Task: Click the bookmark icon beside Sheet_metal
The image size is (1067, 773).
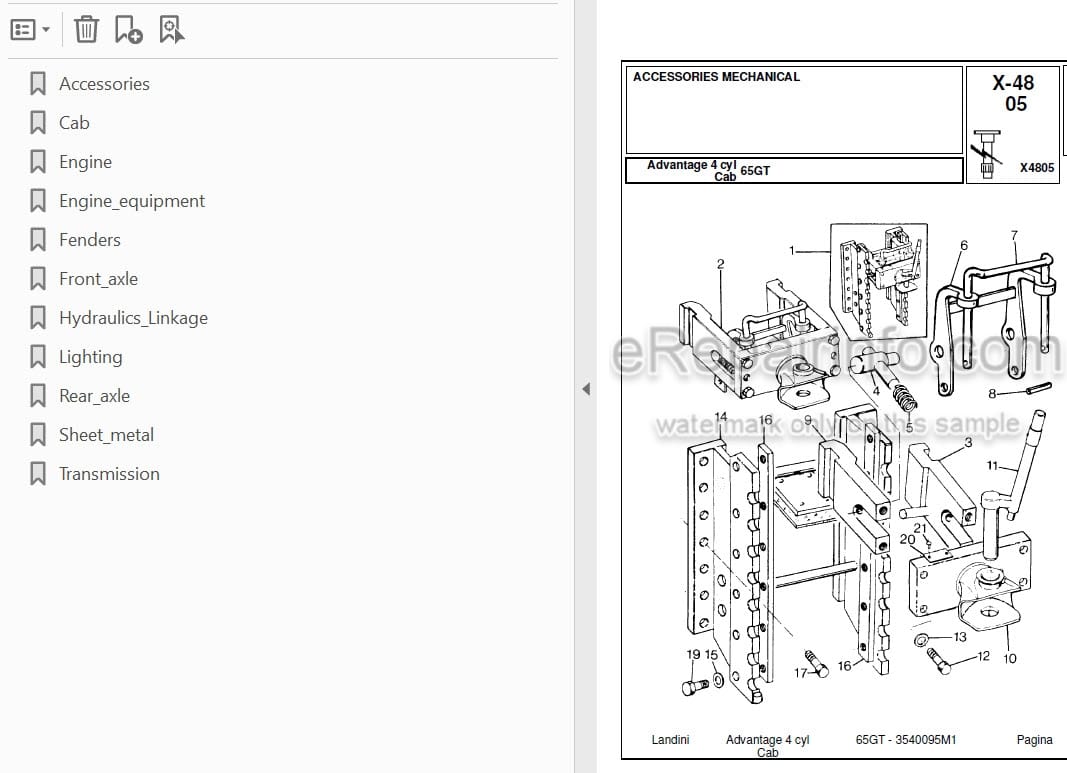Action: 38,435
